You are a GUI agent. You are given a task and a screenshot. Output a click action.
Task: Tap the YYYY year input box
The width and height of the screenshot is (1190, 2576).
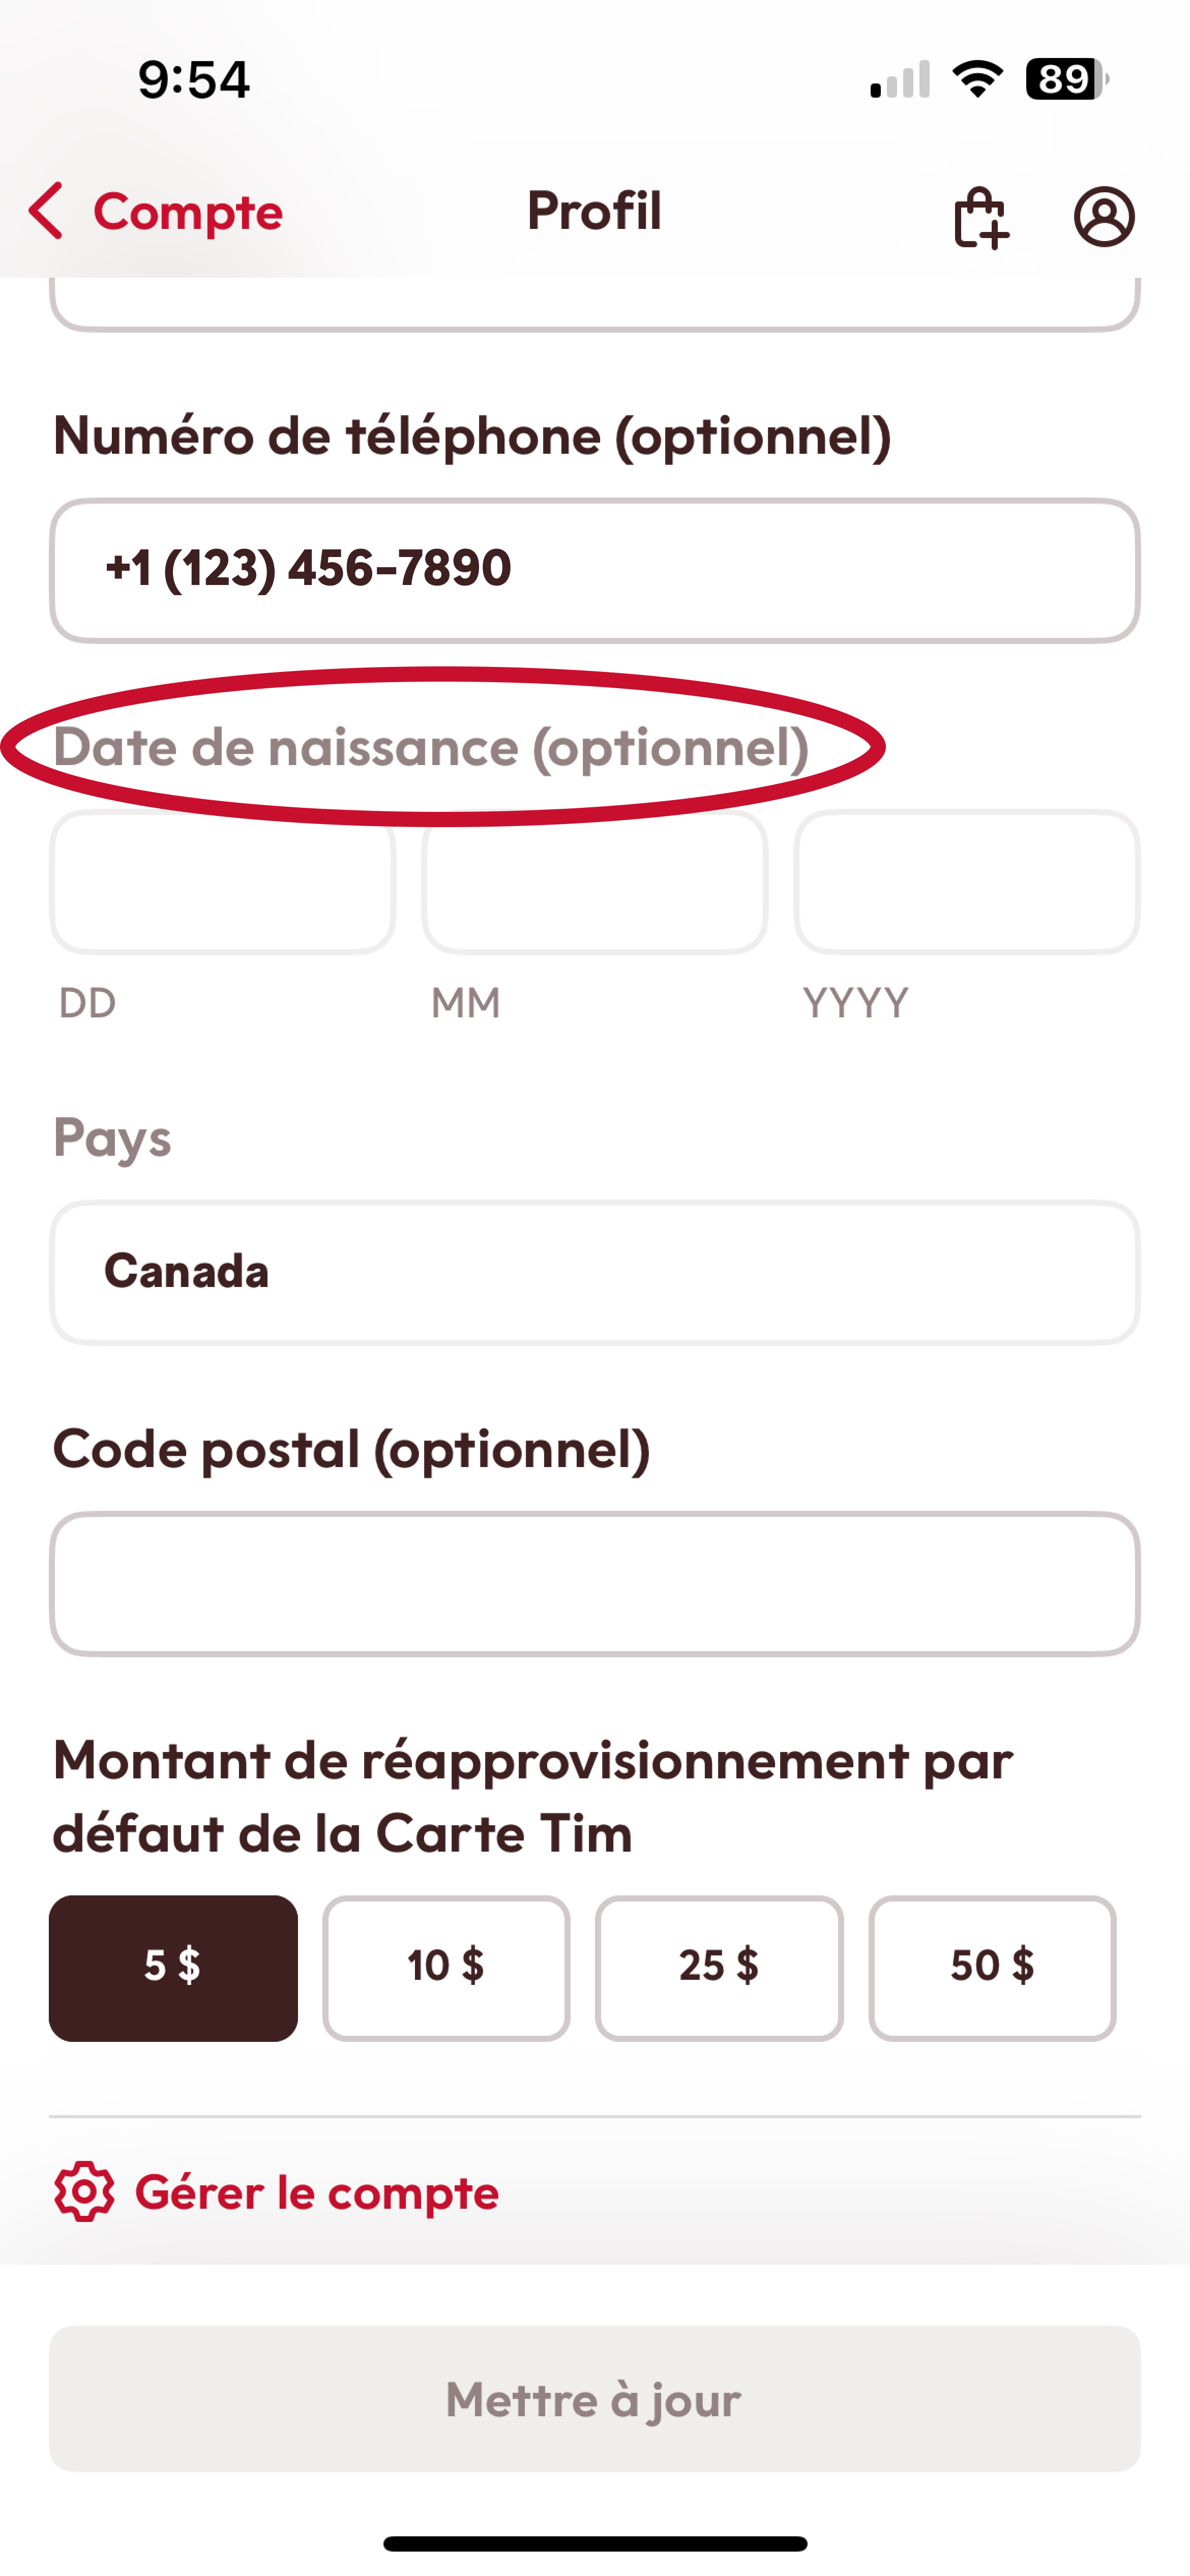pyautogui.click(x=967, y=882)
